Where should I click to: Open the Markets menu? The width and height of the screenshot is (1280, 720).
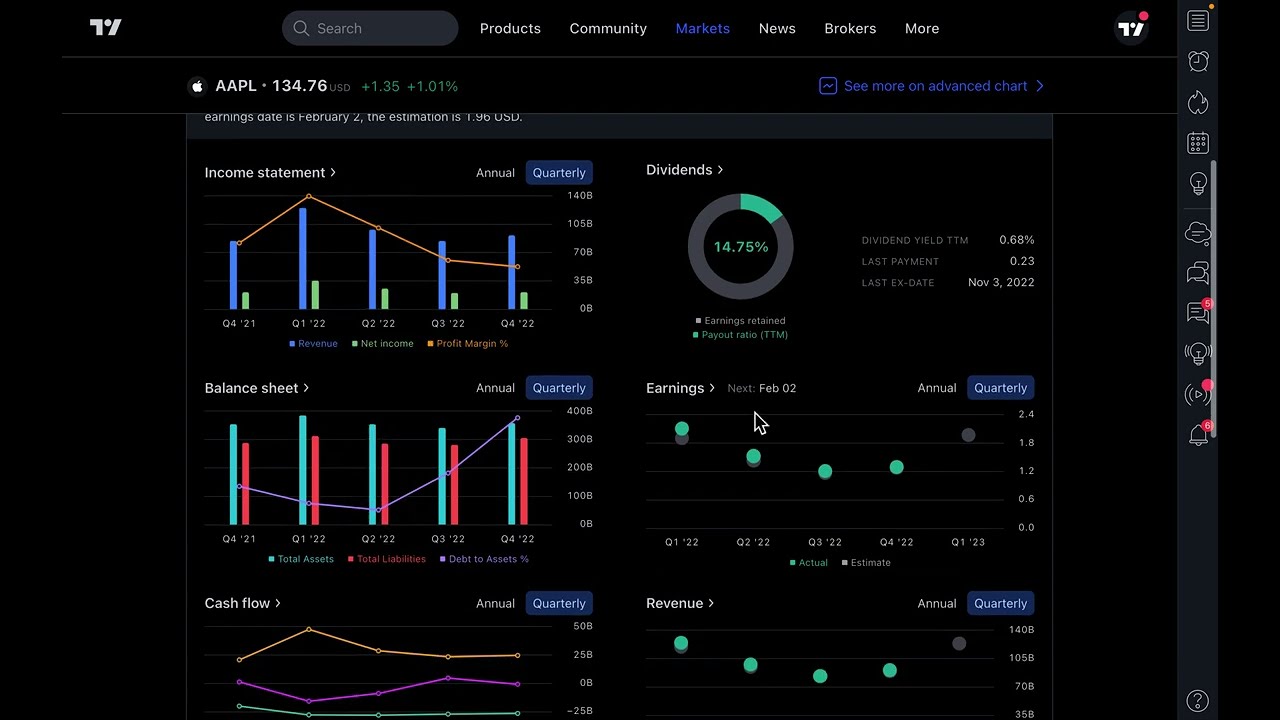coord(703,28)
